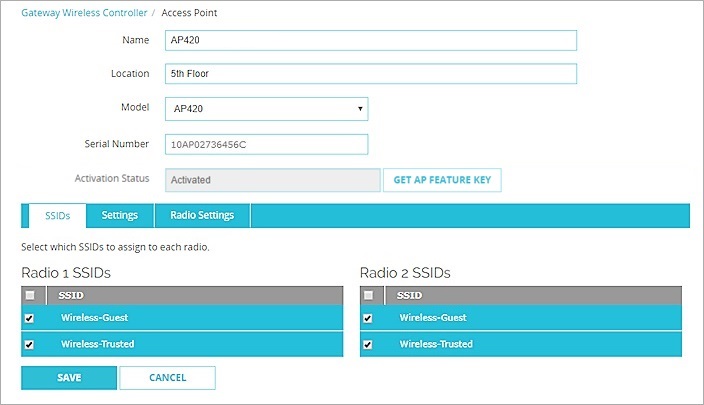
Task: Open the Radio Settings tab
Action: [202, 215]
